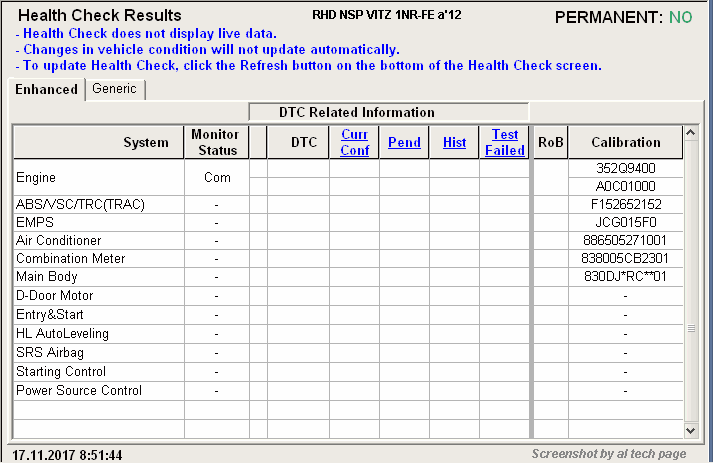Select the ABS/VSC/TRC(TRAC) system row
Viewport: 713px width, 463px height.
point(80,205)
